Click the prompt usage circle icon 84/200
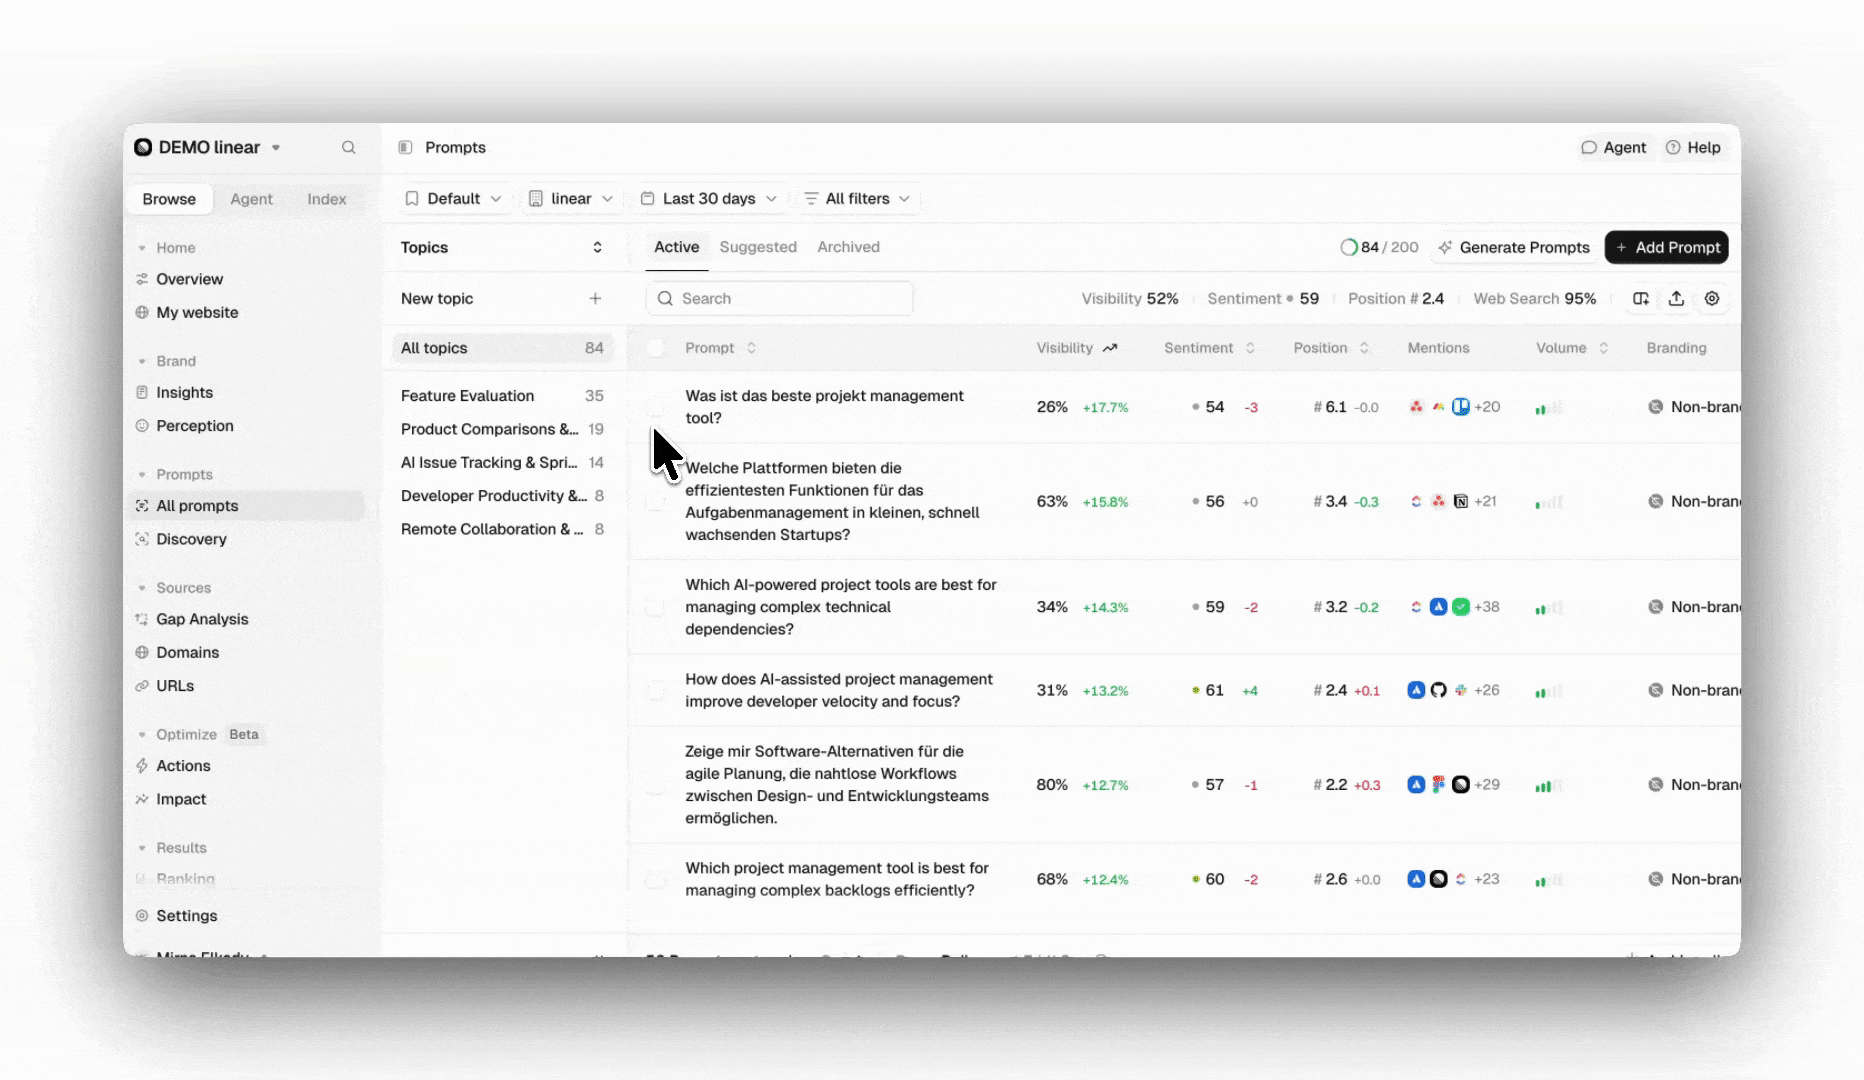1864x1080 pixels. [x=1348, y=247]
